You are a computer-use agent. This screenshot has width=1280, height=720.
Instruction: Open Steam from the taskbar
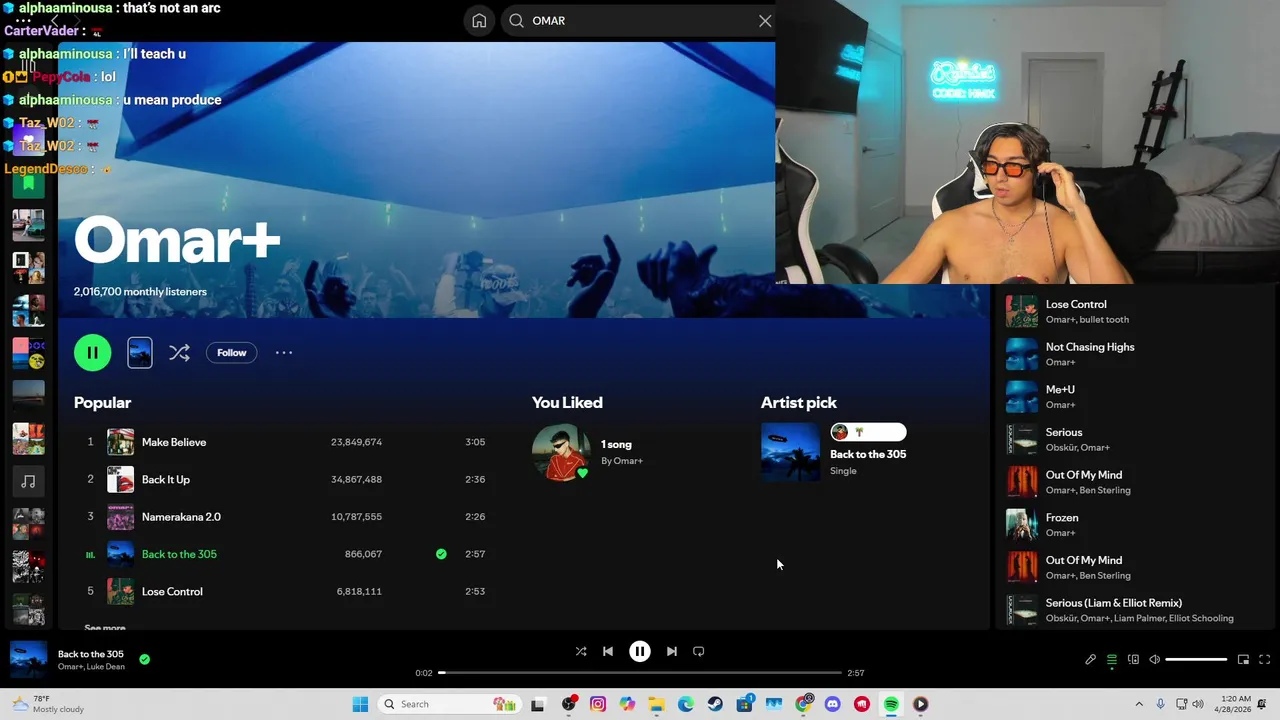point(715,704)
